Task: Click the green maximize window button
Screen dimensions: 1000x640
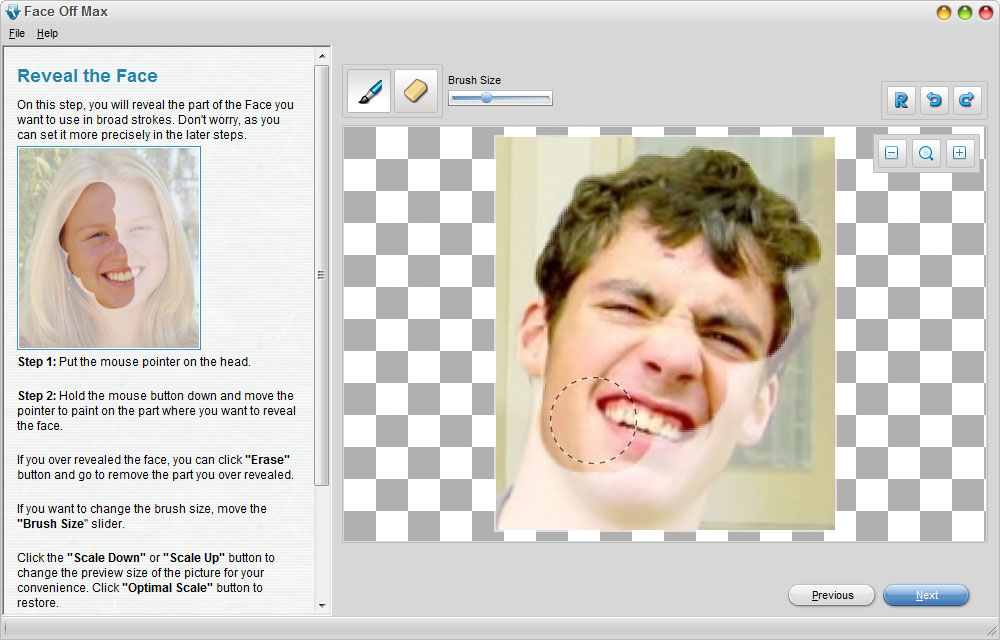Action: (x=965, y=12)
